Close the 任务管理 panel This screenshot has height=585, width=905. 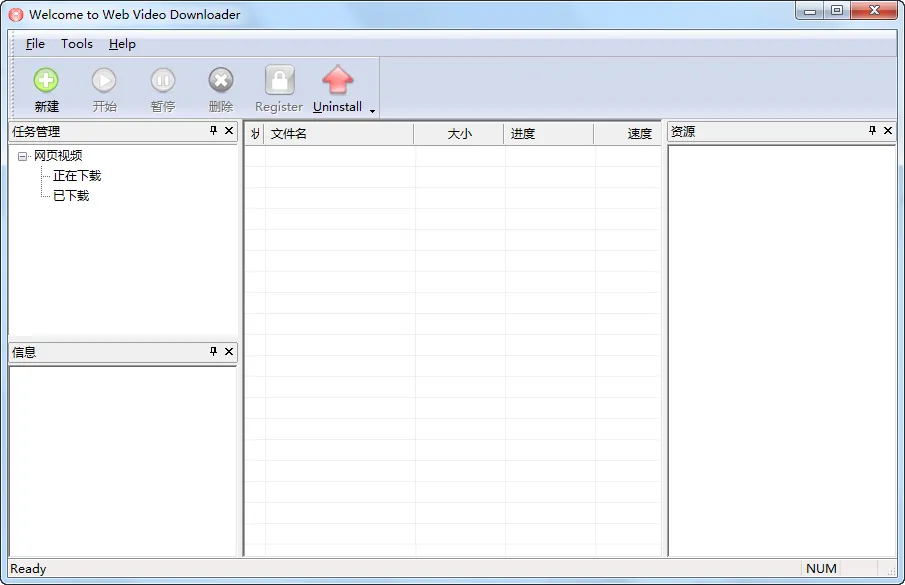pos(229,131)
